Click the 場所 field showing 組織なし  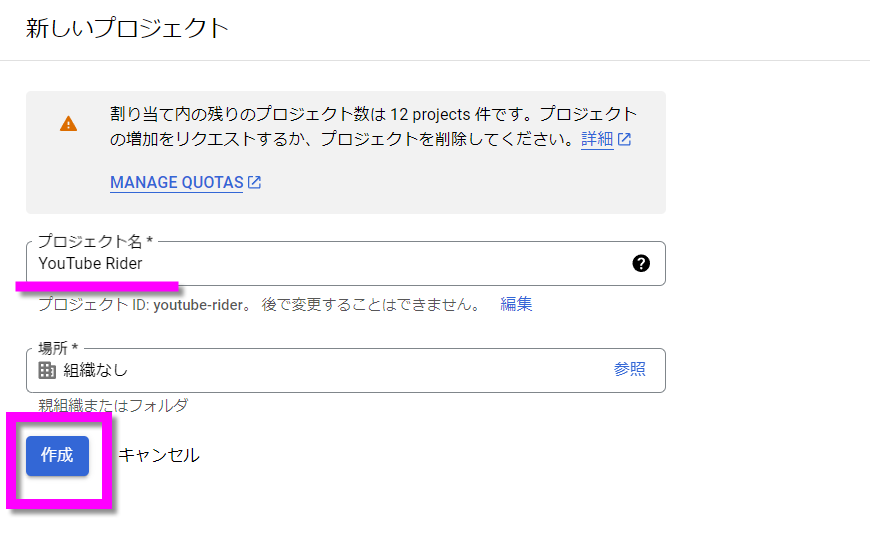(x=346, y=370)
